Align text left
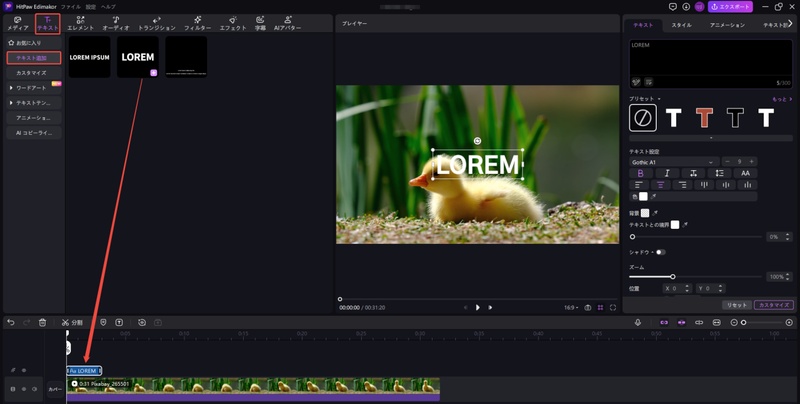Image resolution: width=800 pixels, height=404 pixels. 639,185
